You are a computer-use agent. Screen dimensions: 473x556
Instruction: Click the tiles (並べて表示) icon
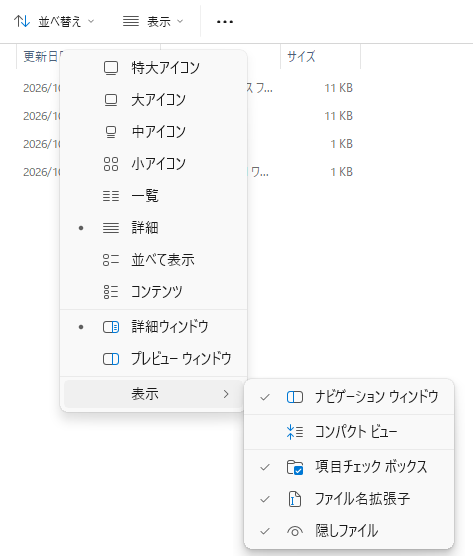(x=111, y=260)
